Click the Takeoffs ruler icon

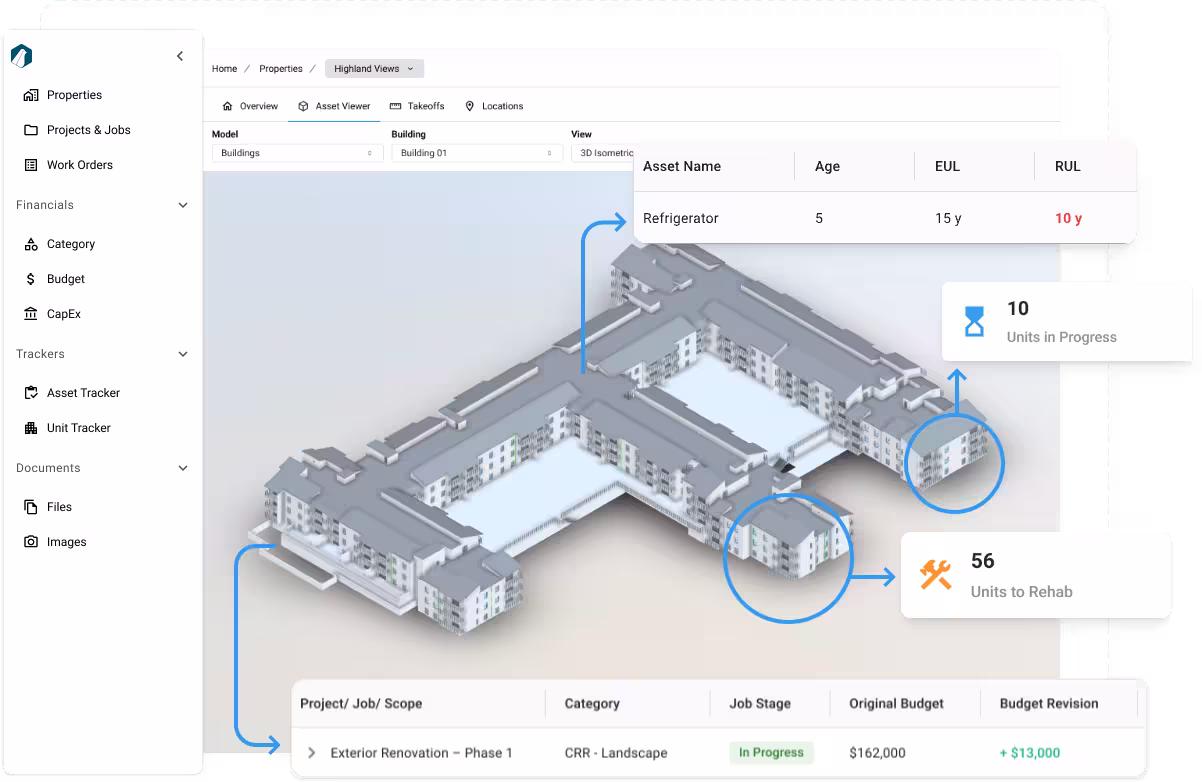395,106
